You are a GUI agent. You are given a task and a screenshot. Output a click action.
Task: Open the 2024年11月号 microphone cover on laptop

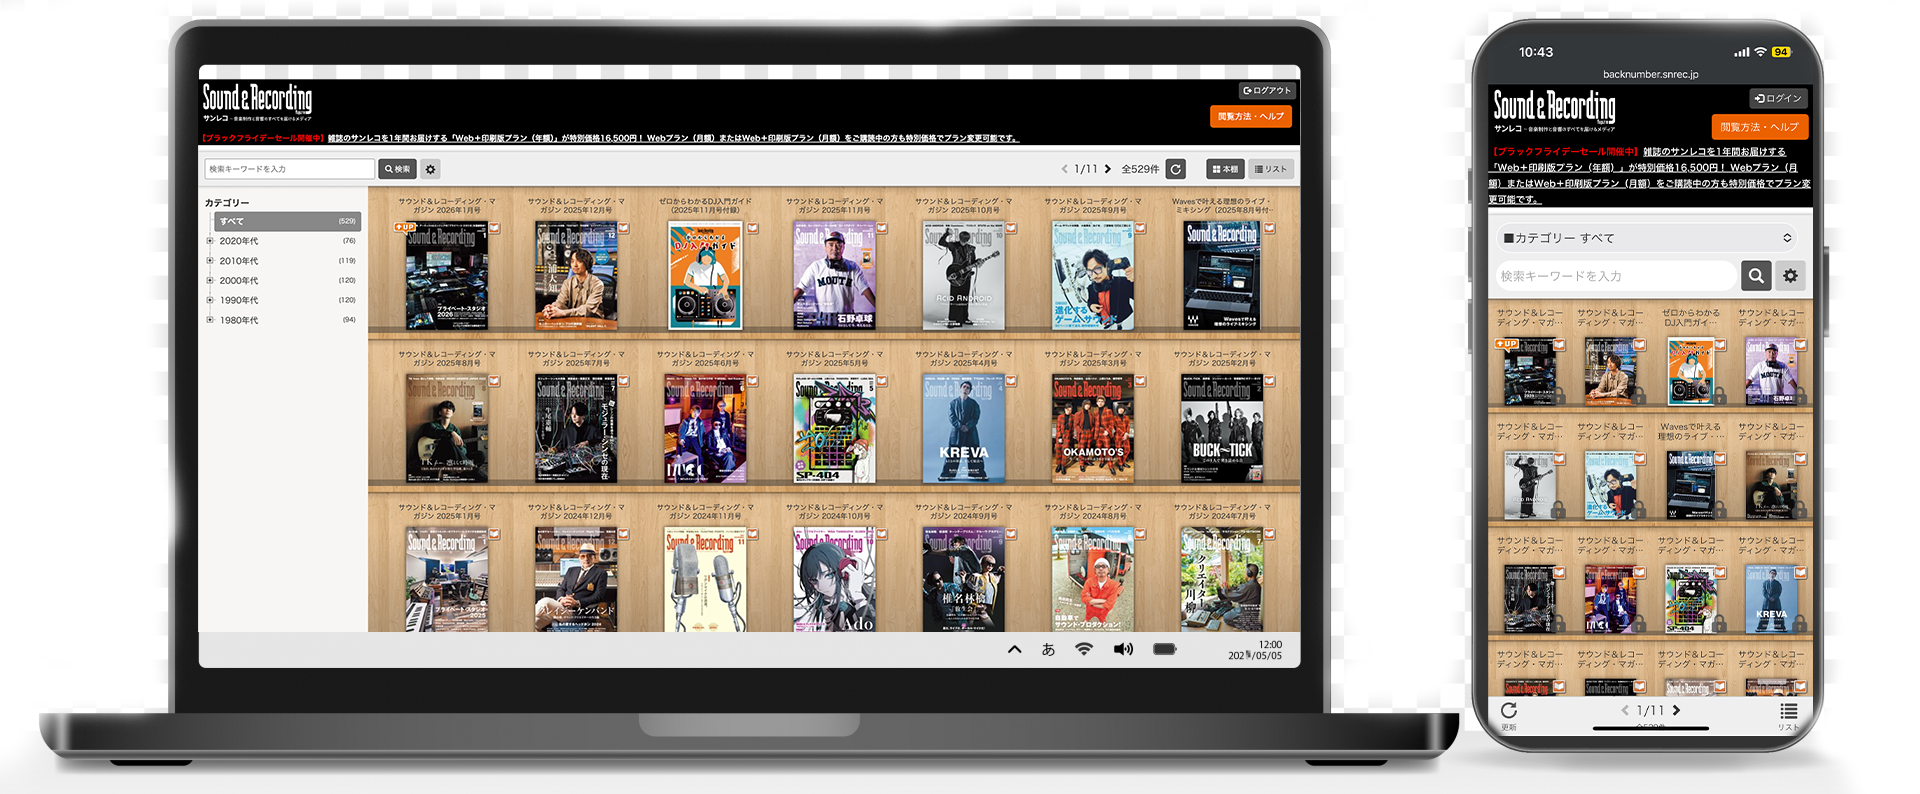click(x=705, y=580)
